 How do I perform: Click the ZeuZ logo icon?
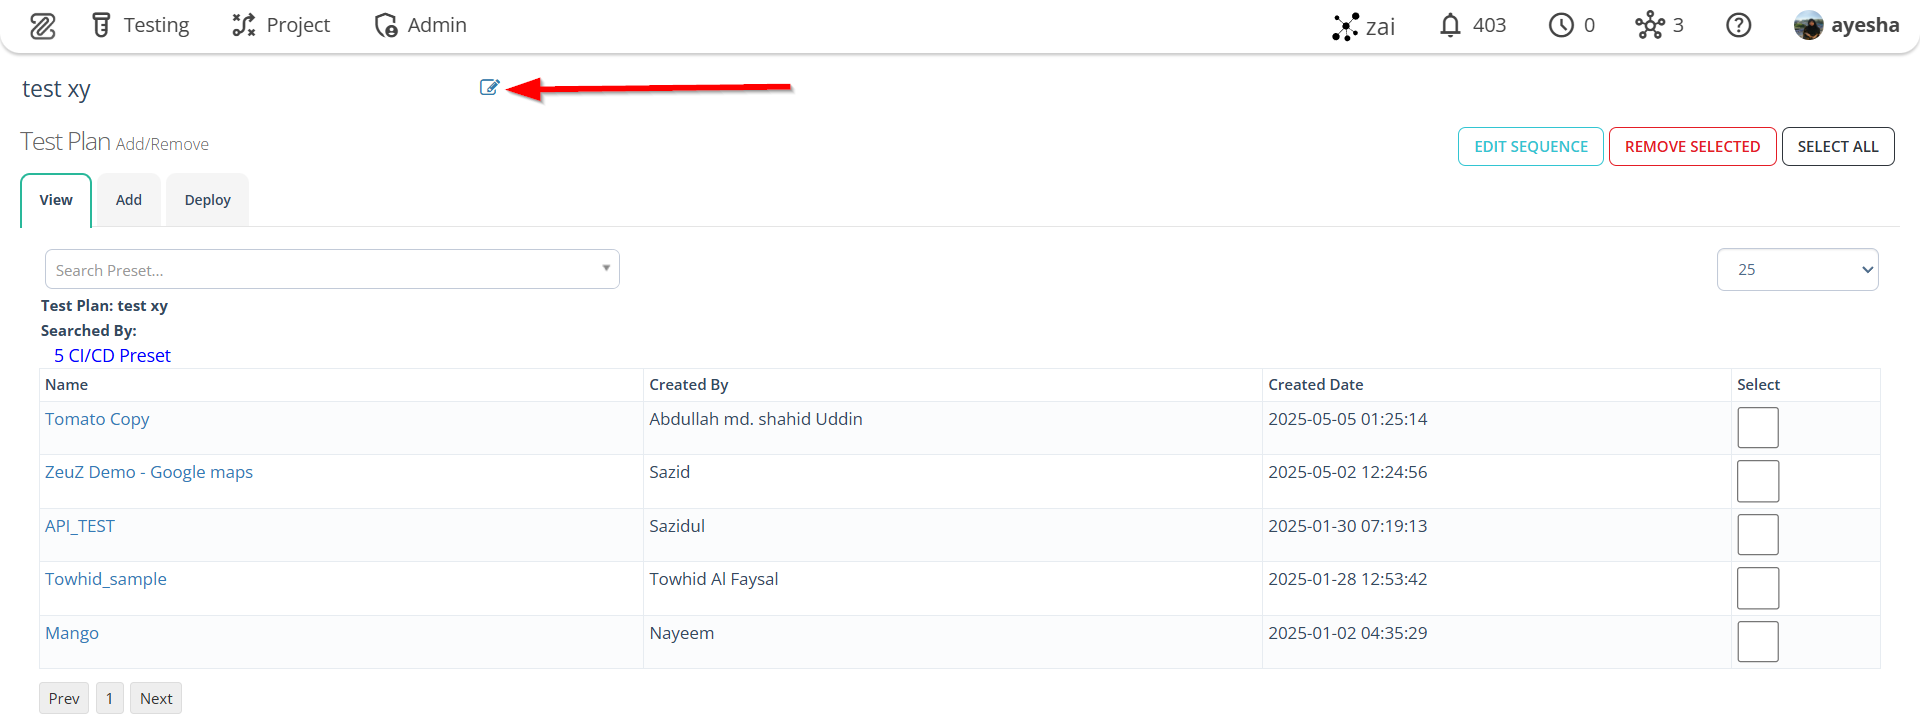[43, 26]
